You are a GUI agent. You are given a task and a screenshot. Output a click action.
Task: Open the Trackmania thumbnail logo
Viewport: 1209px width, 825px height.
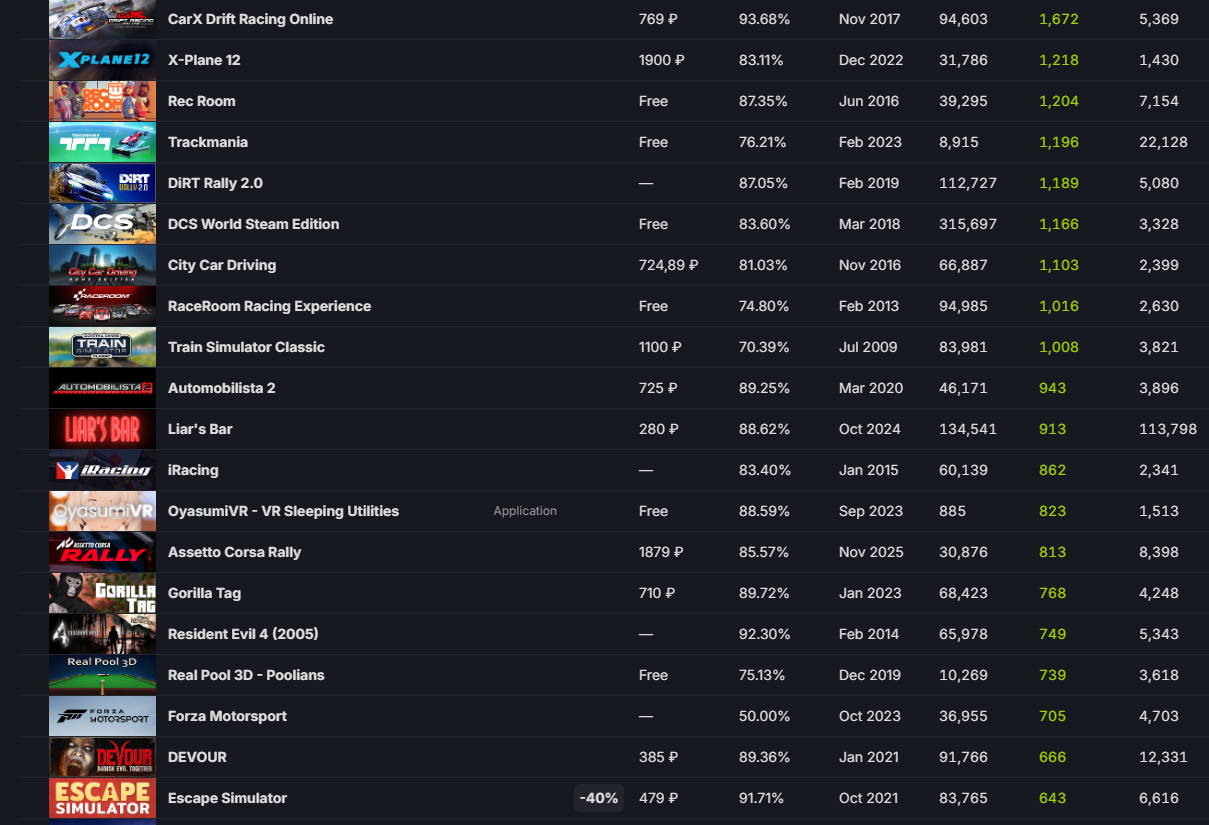[x=102, y=142]
